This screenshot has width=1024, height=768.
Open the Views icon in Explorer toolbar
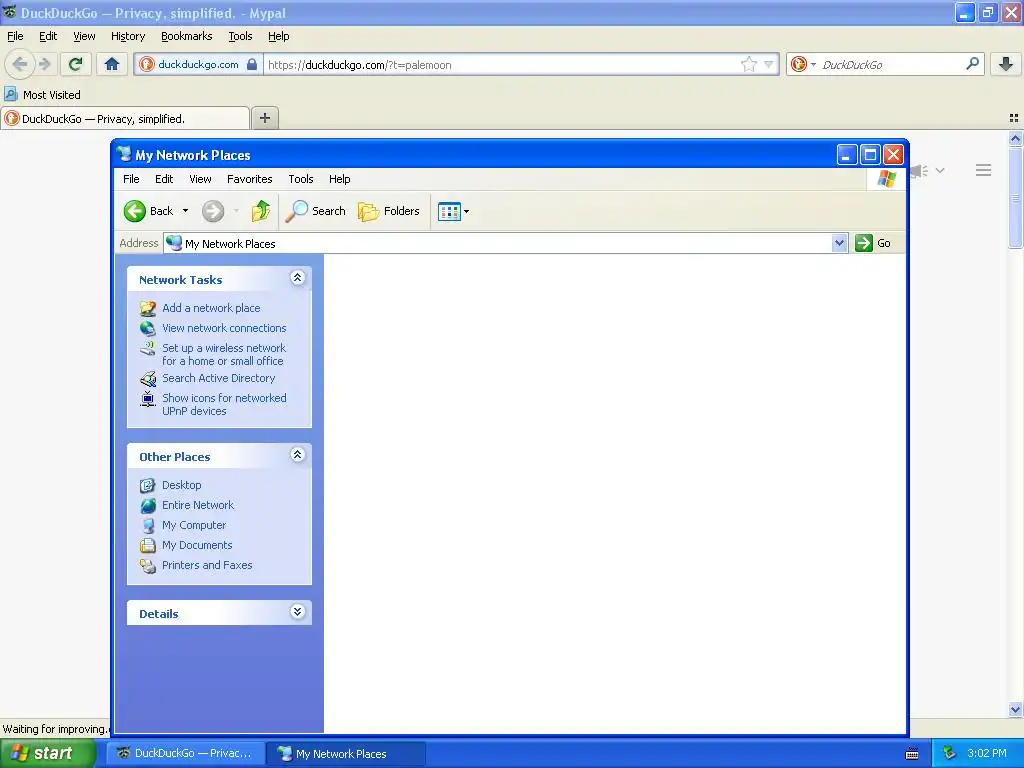tap(449, 212)
